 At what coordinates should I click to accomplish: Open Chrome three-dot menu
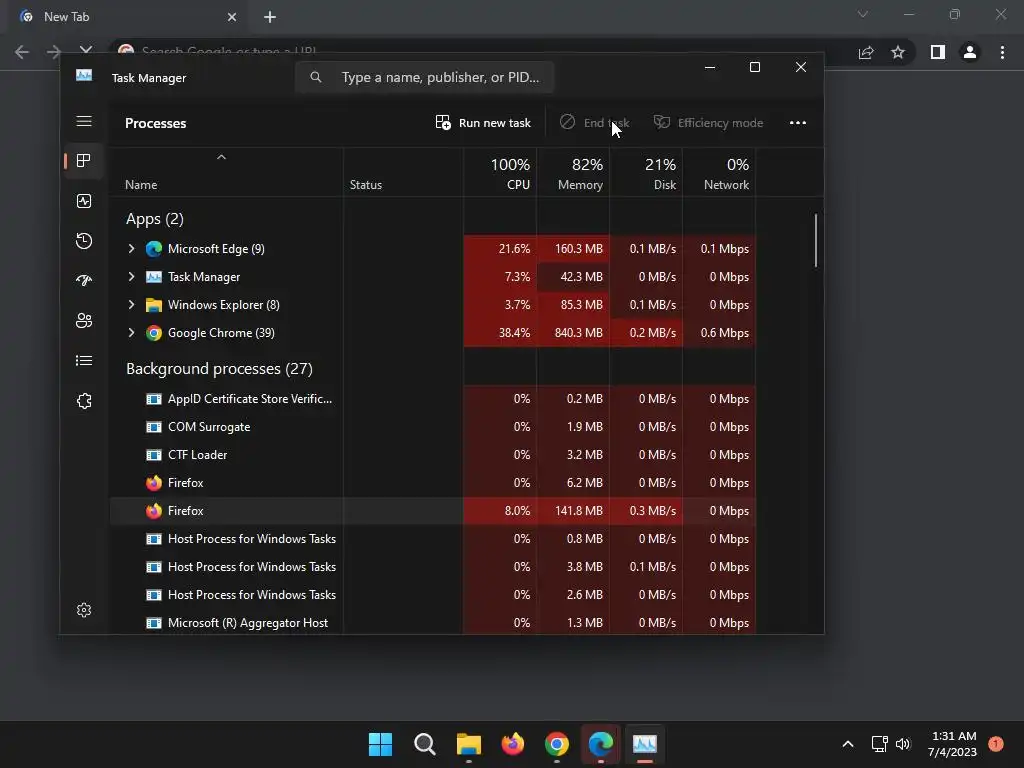[1002, 52]
